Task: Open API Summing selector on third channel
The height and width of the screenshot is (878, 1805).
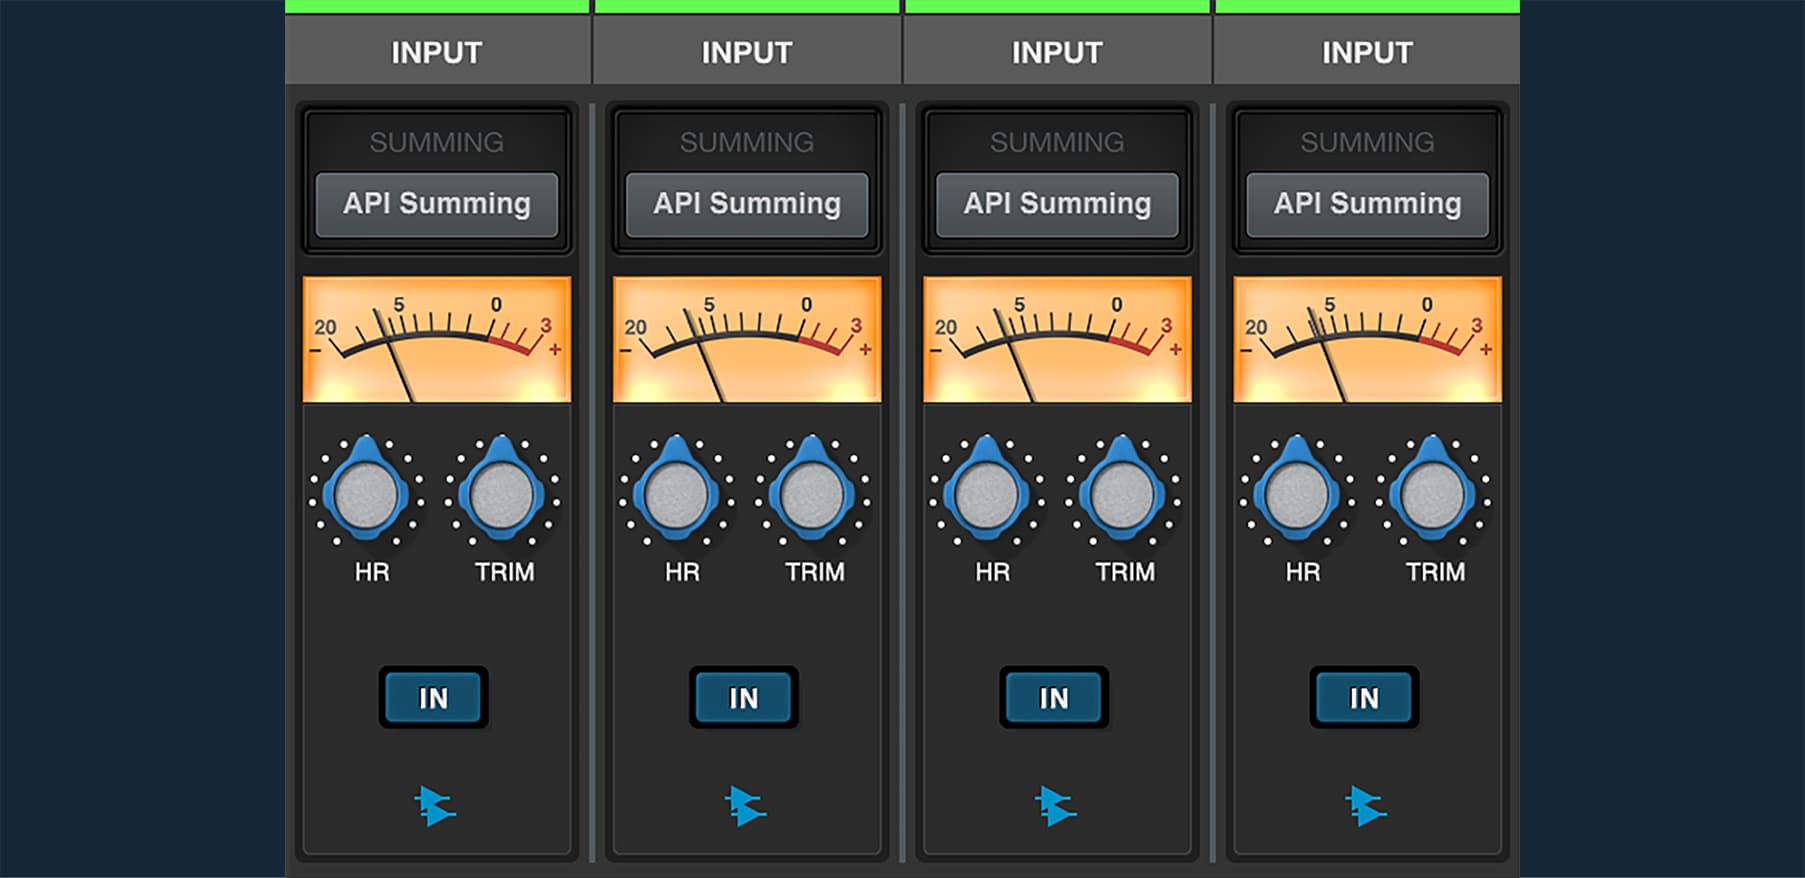Action: click(x=1057, y=204)
